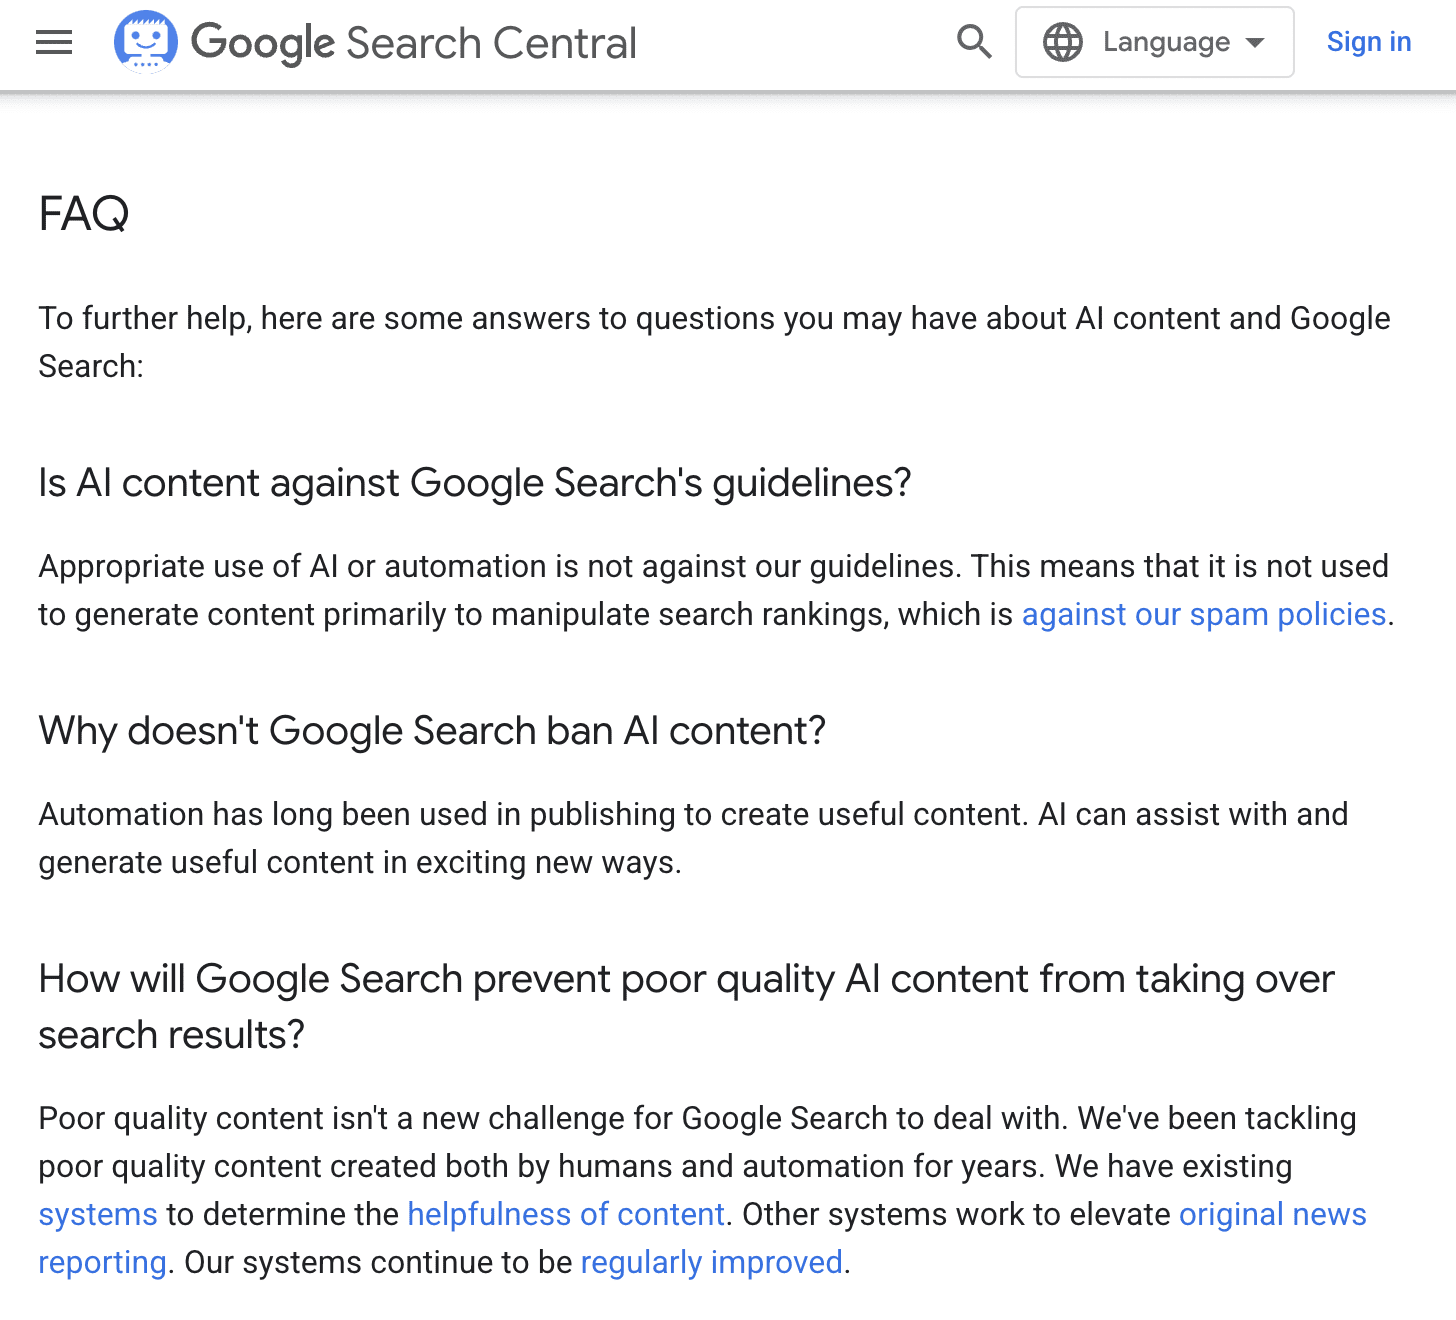Click the Google Search Central mascot logo

[146, 42]
